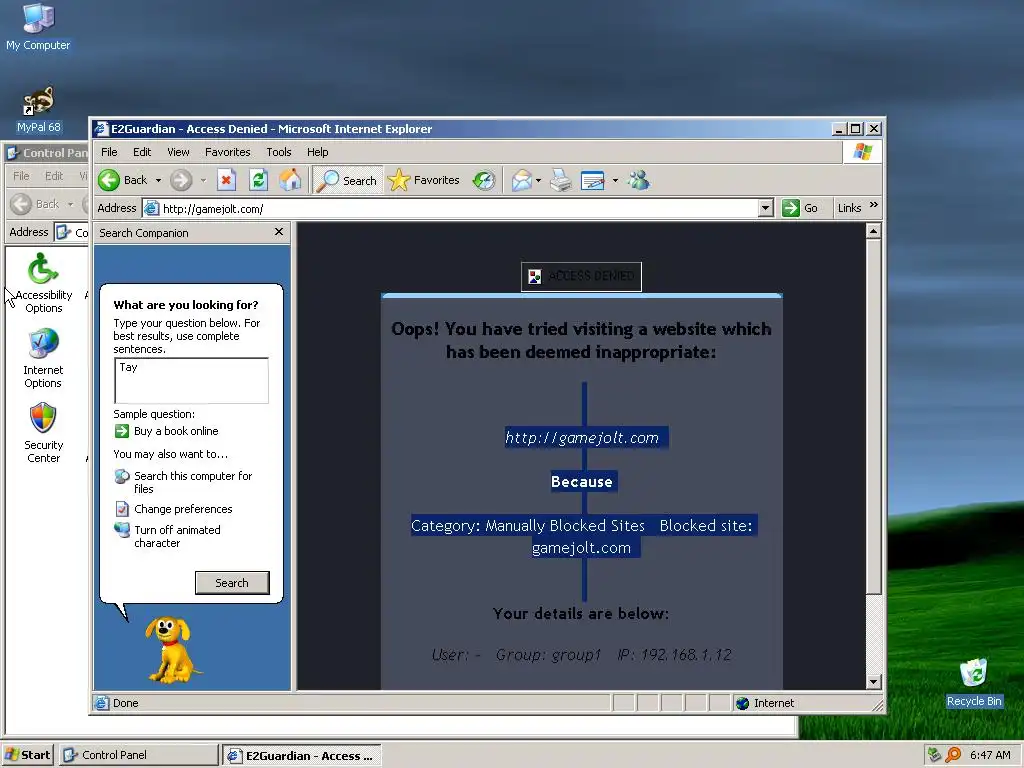Screen dimensions: 1024x768
Task: Select Change preferences in Search Companion
Action: 183,509
